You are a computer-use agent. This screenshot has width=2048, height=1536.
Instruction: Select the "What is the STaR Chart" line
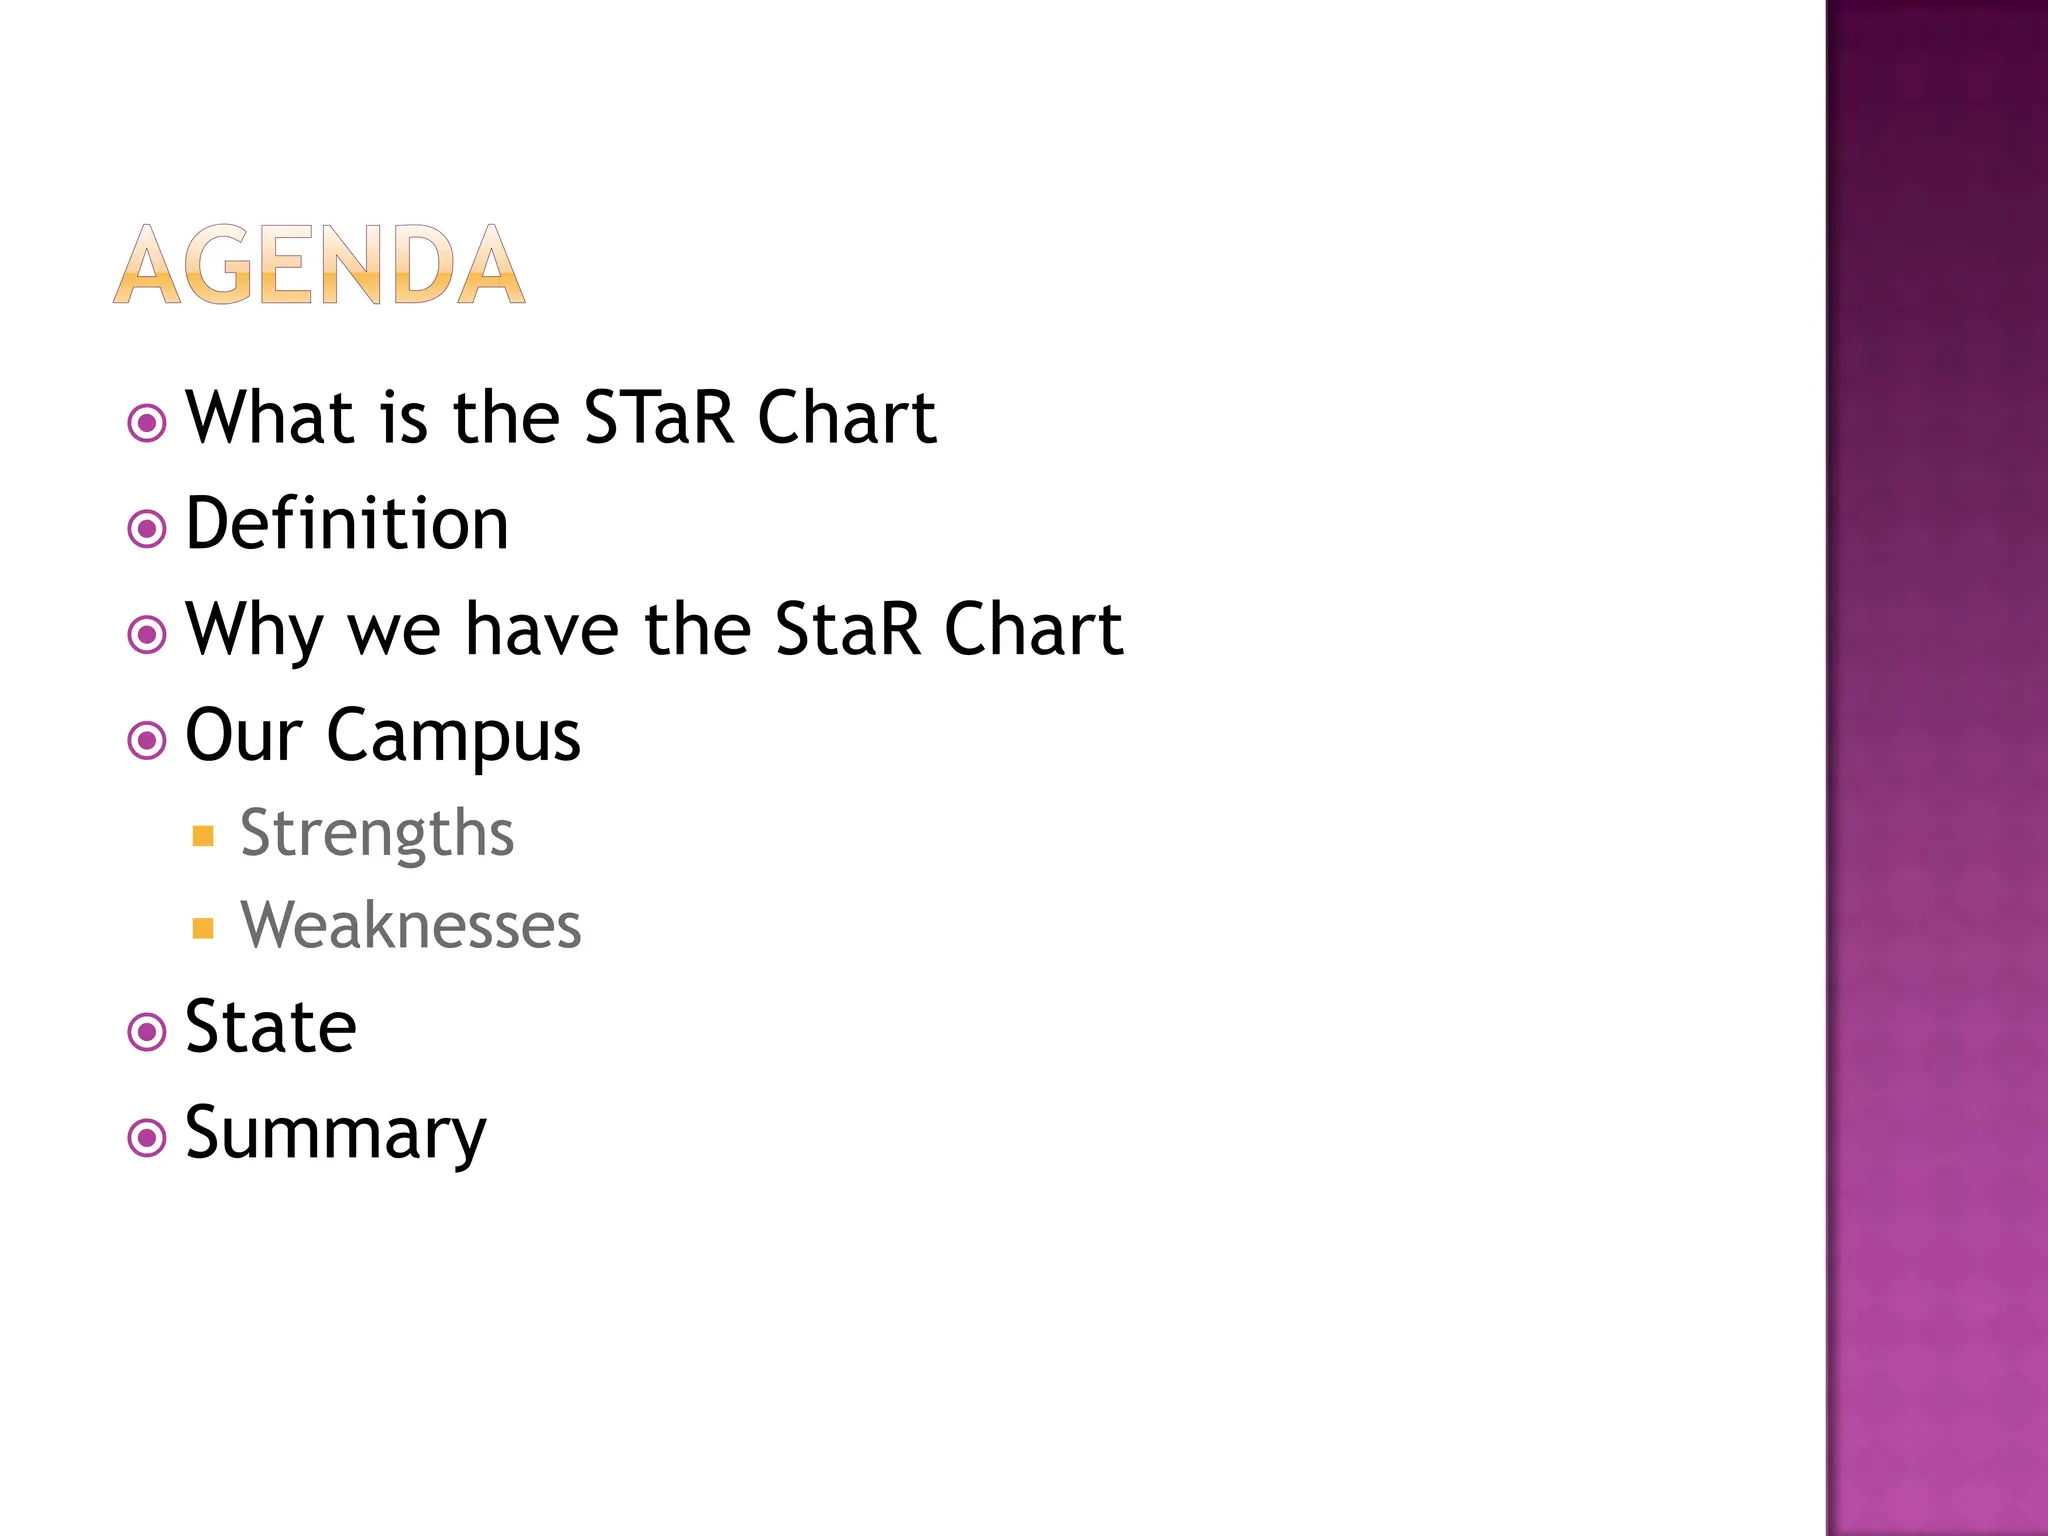[560, 417]
